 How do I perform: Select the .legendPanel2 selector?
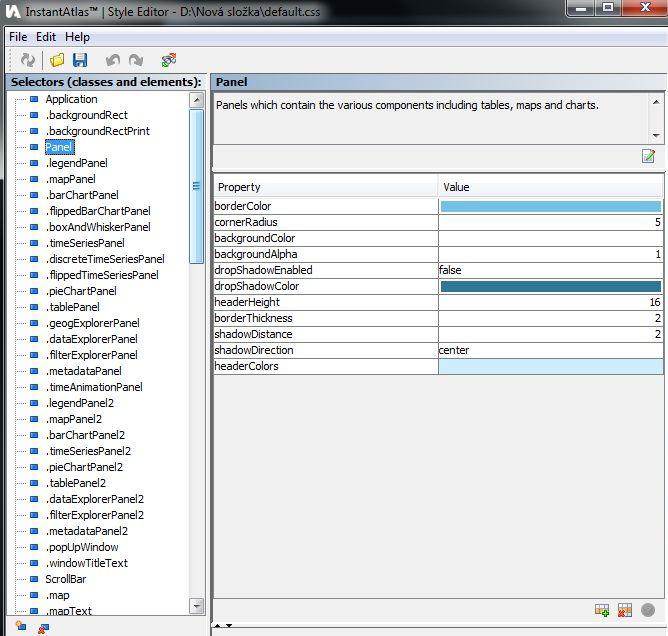coord(80,403)
